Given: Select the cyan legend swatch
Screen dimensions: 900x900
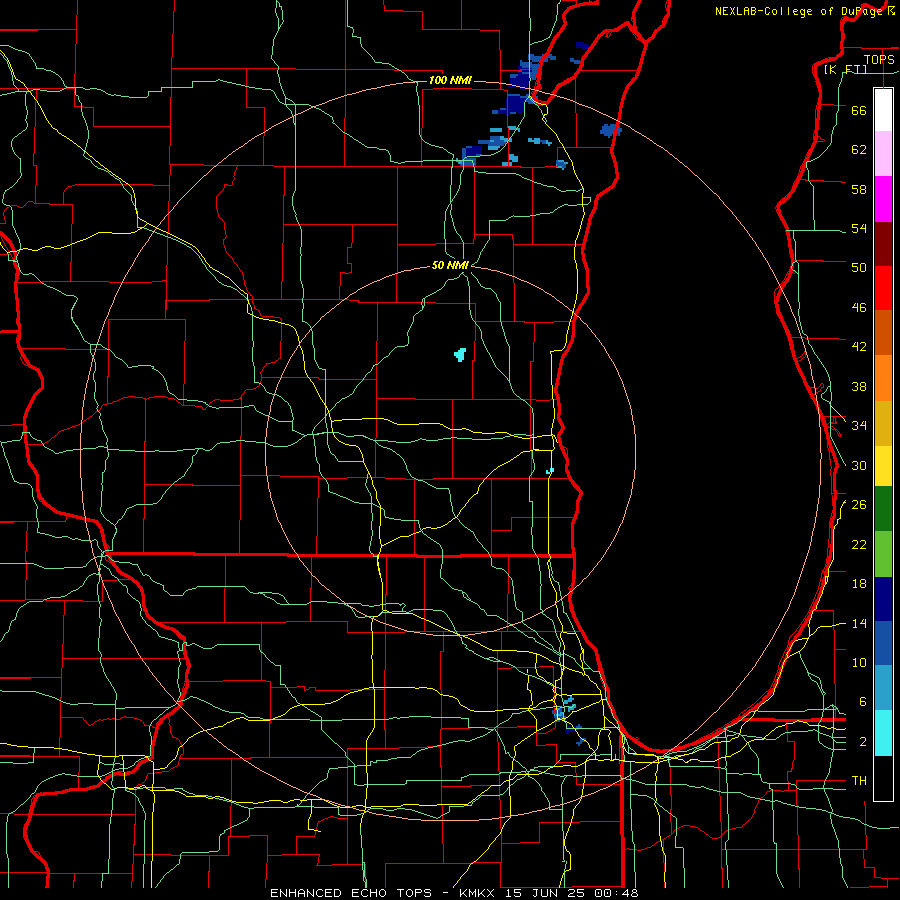Looking at the screenshot, I should coord(883,733).
